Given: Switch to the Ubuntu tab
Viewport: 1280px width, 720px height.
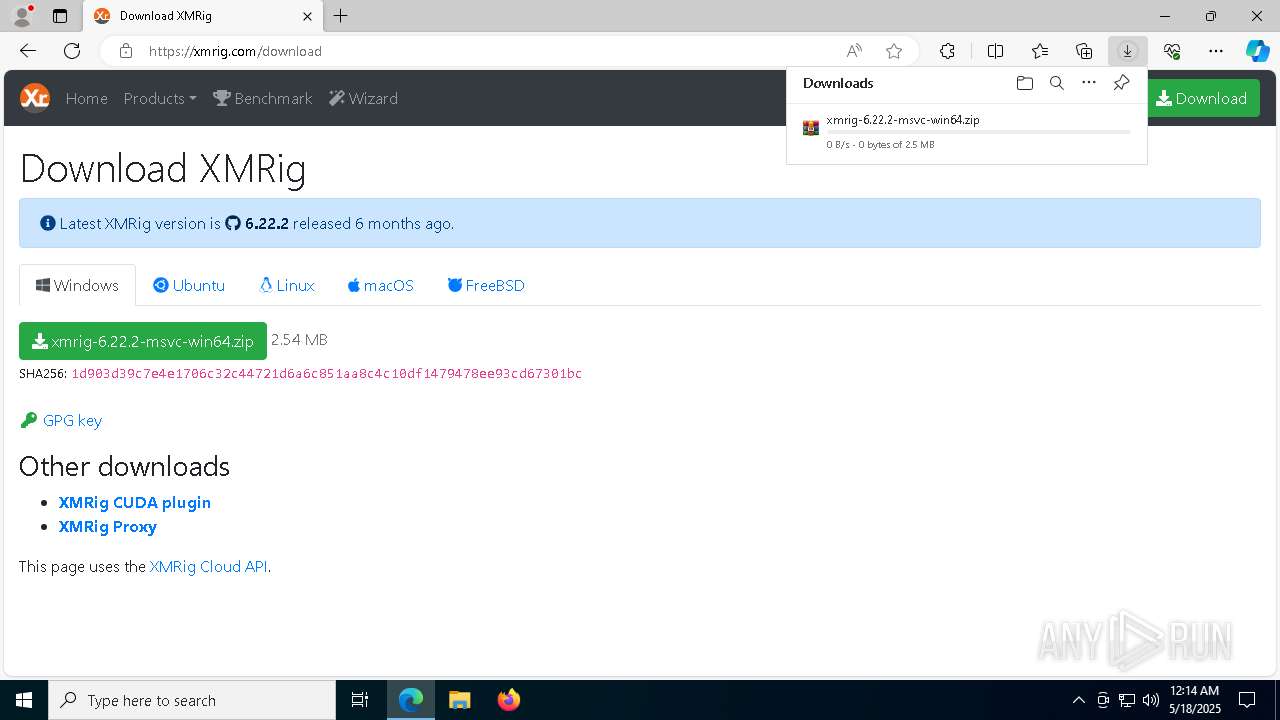Looking at the screenshot, I should click(189, 285).
